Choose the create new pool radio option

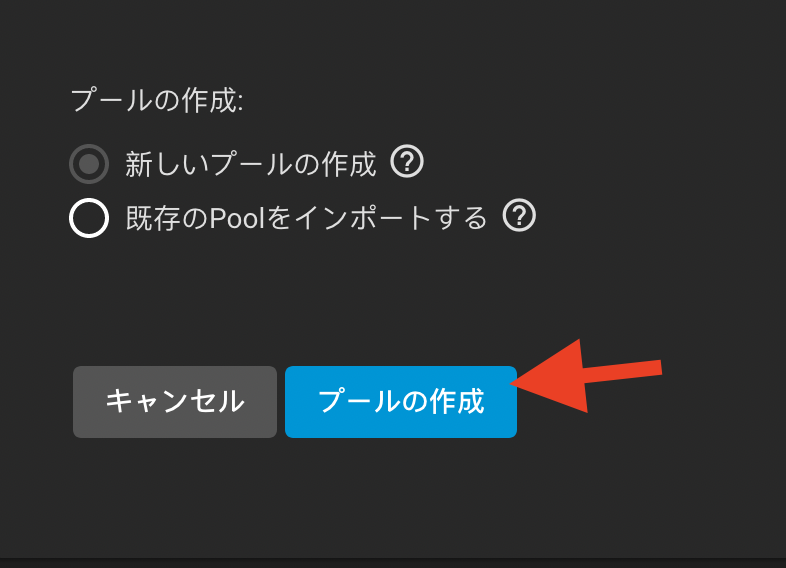pos(89,164)
